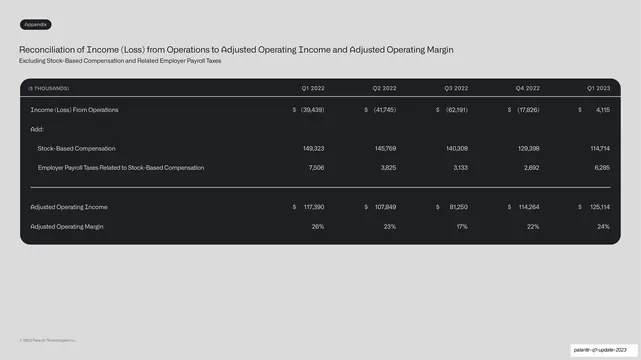Screen dimensions: 641x360
Task: Click the 129,398 value
Action: click(x=529, y=149)
